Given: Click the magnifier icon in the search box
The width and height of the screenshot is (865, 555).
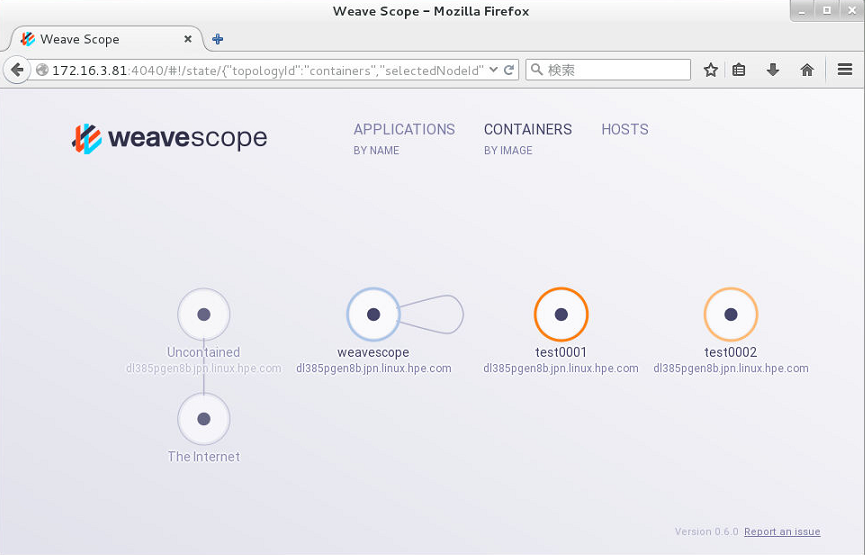Looking at the screenshot, I should pyautogui.click(x=536, y=70).
